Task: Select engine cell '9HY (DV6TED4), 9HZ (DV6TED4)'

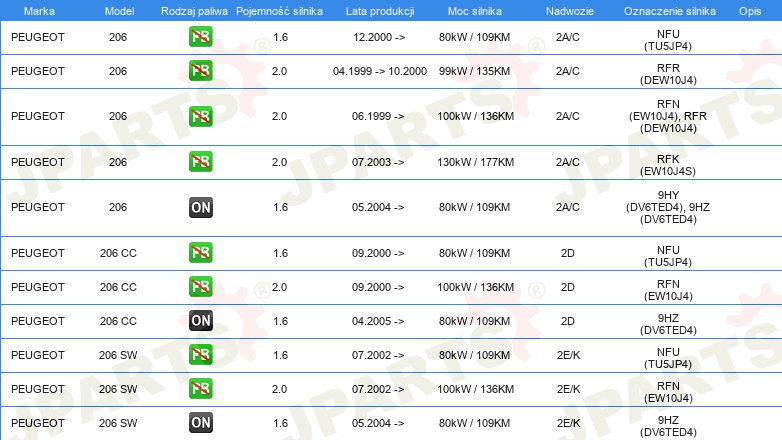Action: [x=668, y=207]
